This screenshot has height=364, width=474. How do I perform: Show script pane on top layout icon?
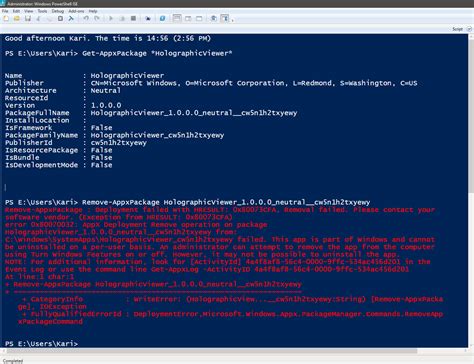click(x=177, y=18)
